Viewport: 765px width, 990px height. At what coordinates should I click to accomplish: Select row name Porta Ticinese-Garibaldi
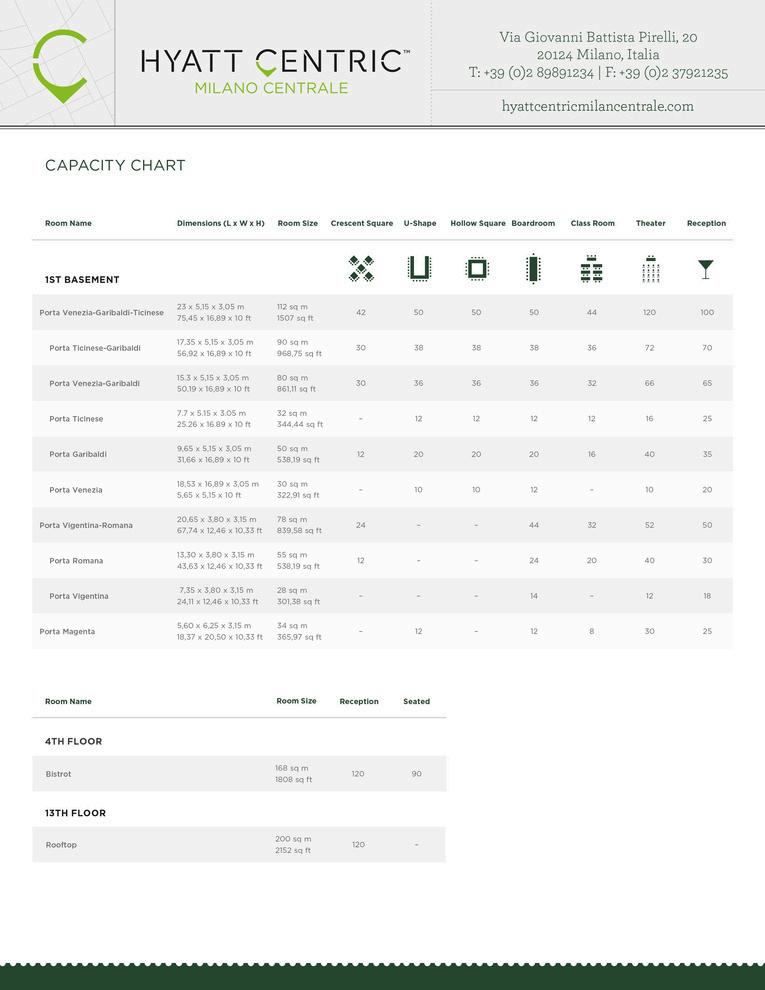click(x=95, y=348)
